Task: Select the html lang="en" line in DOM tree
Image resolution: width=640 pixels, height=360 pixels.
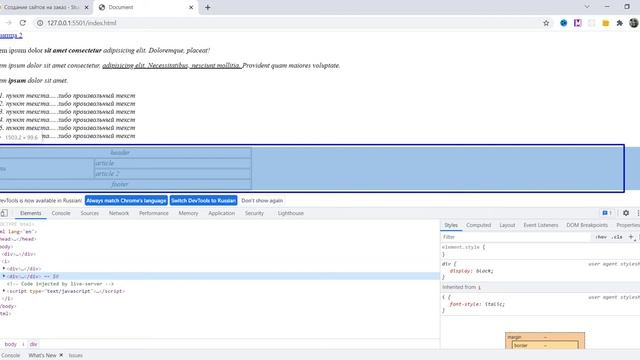Action: (x=18, y=231)
